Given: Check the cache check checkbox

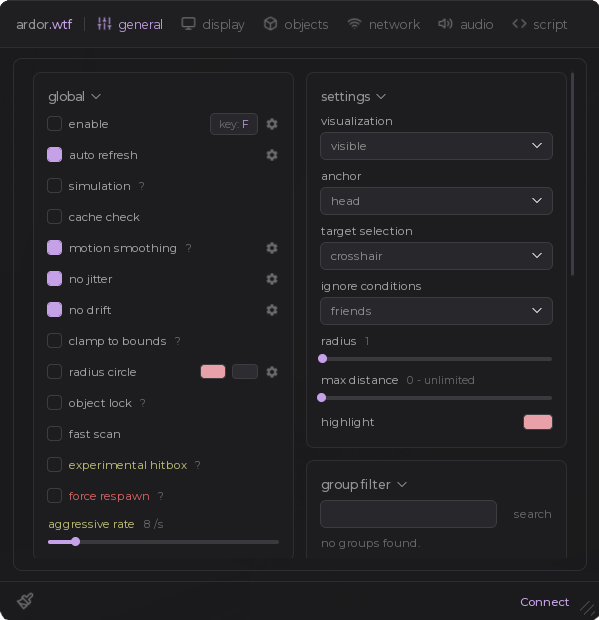Looking at the screenshot, I should [55, 217].
